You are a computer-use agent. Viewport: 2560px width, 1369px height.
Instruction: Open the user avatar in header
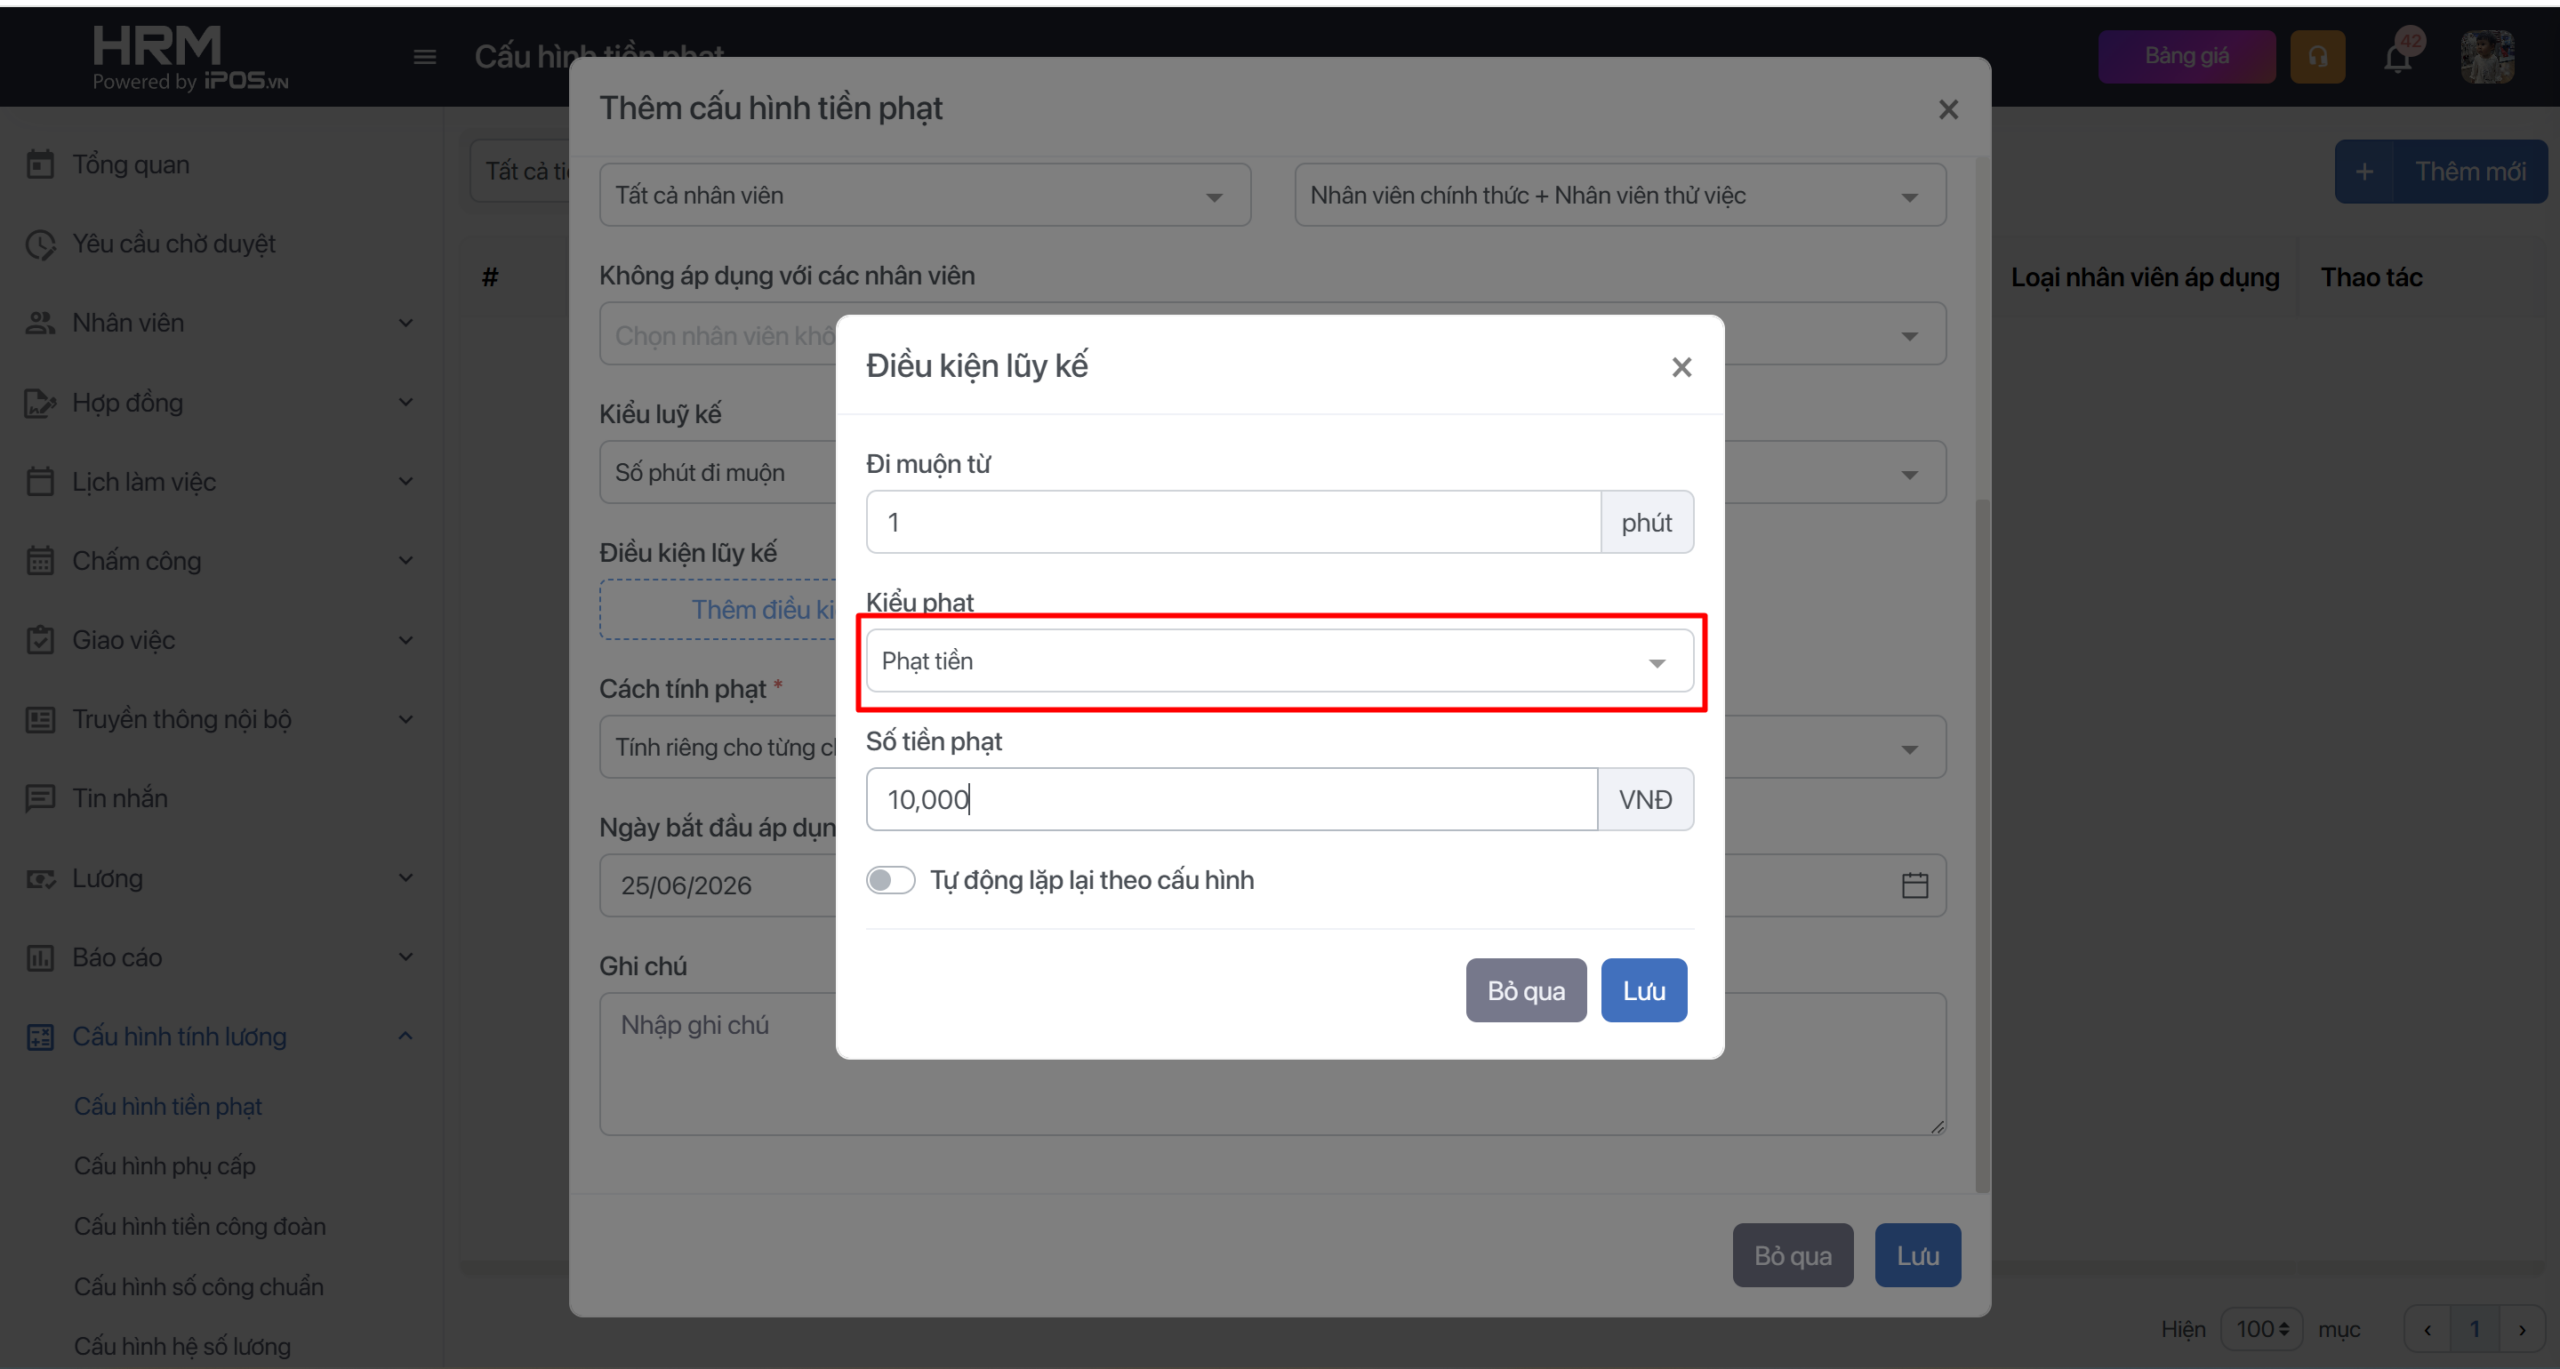point(2487,57)
